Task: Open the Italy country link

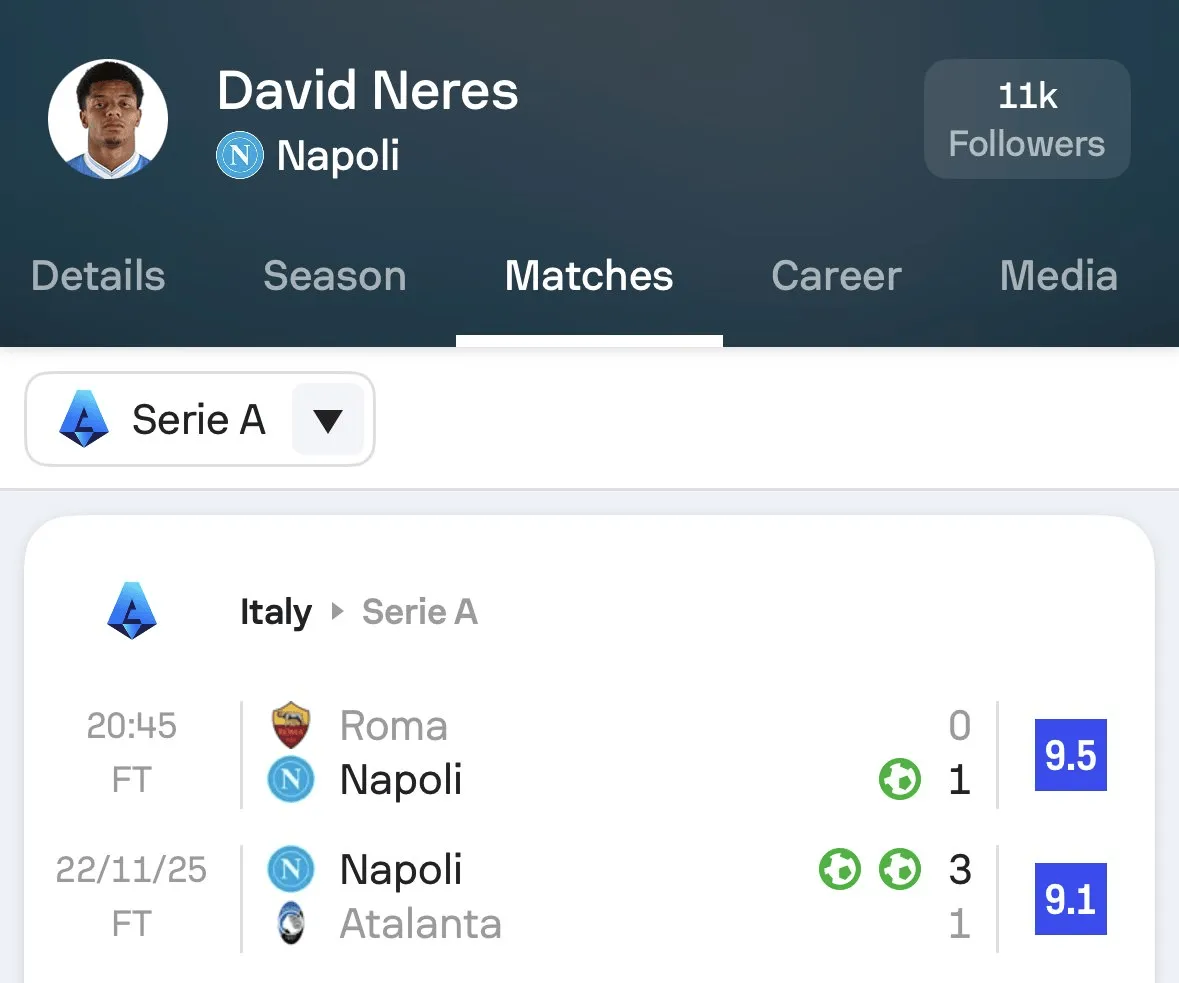Action: click(276, 612)
